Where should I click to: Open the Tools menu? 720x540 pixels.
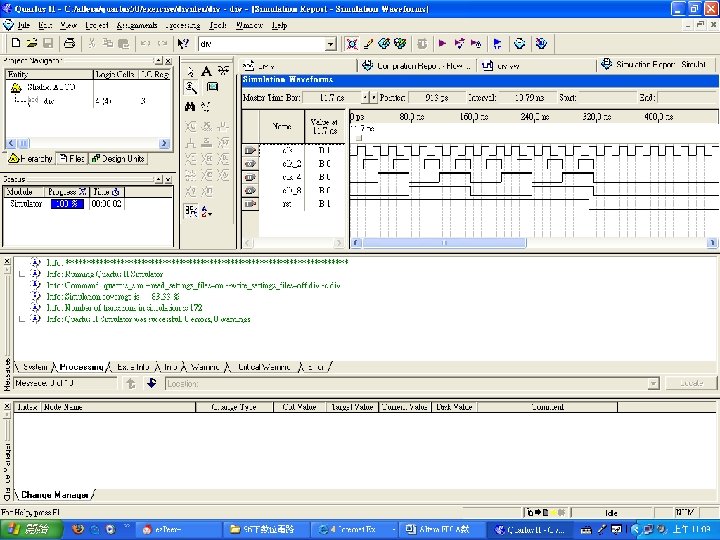click(218, 24)
